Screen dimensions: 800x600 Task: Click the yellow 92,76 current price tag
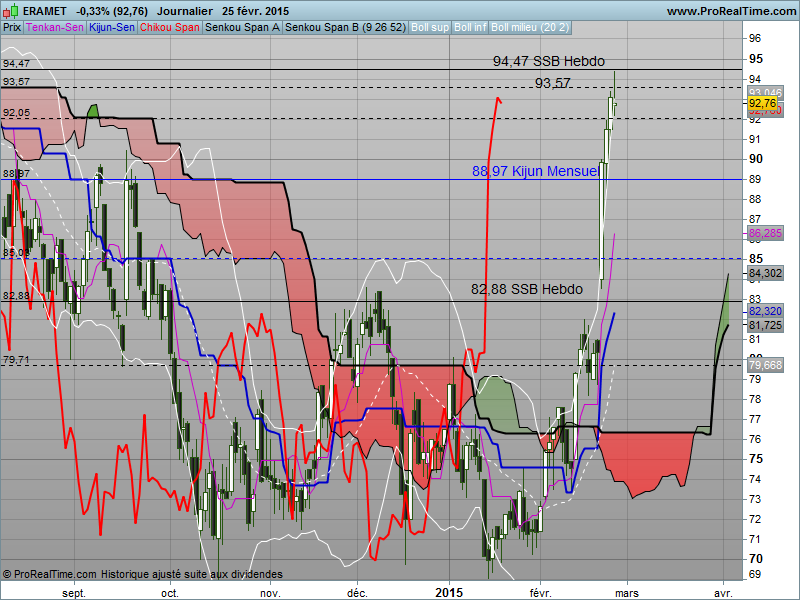pyautogui.click(x=763, y=104)
